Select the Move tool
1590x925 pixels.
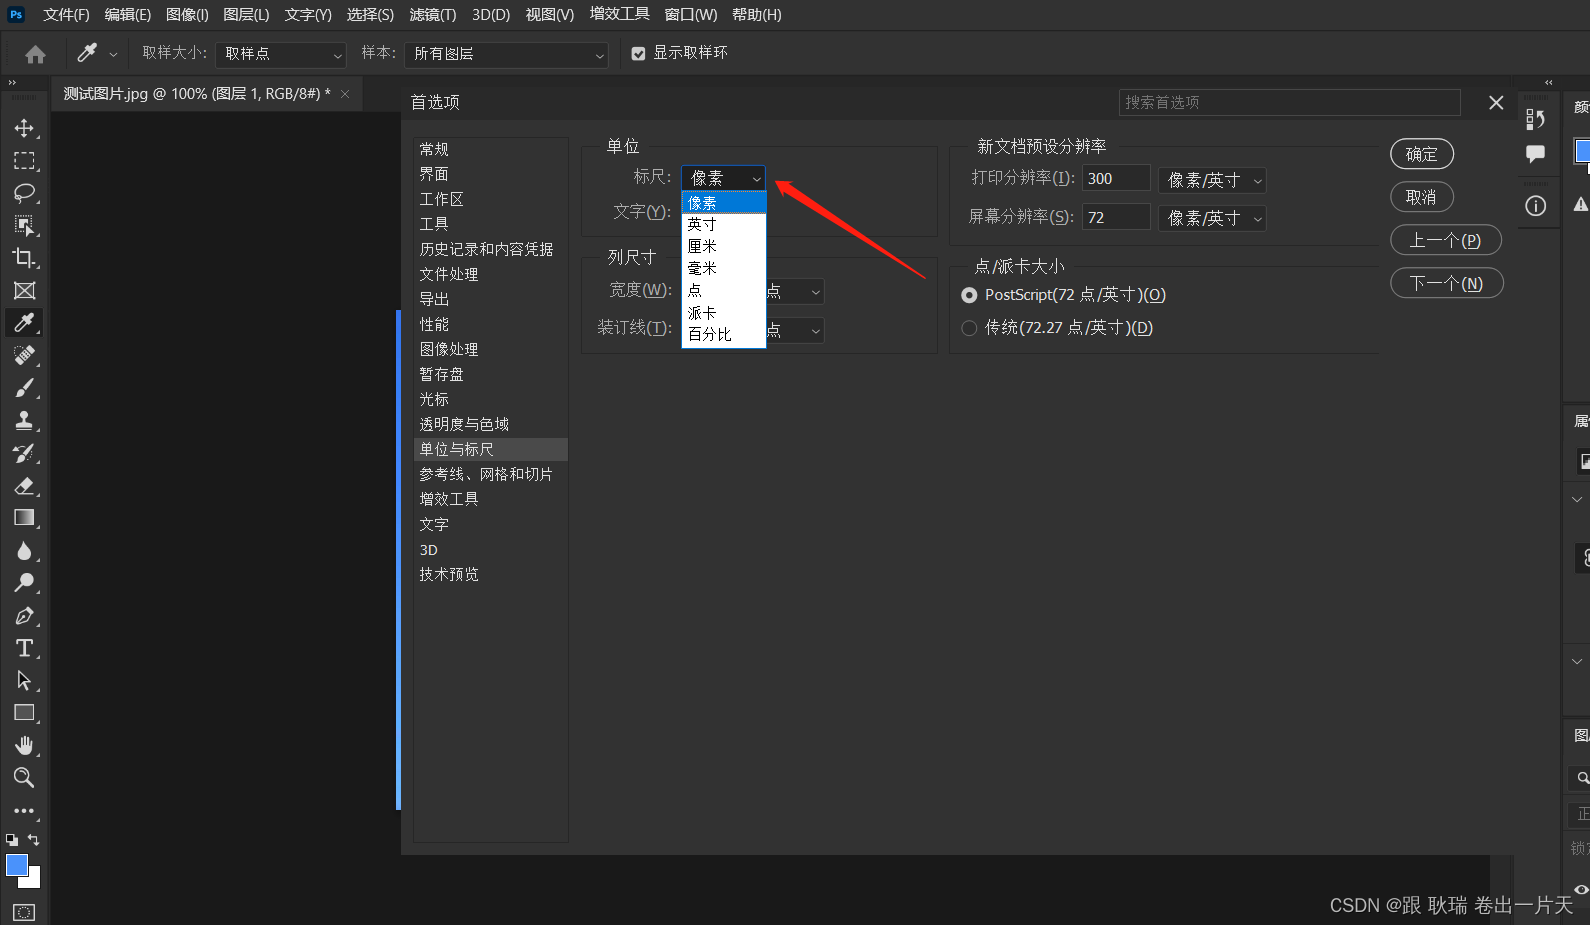click(x=24, y=128)
